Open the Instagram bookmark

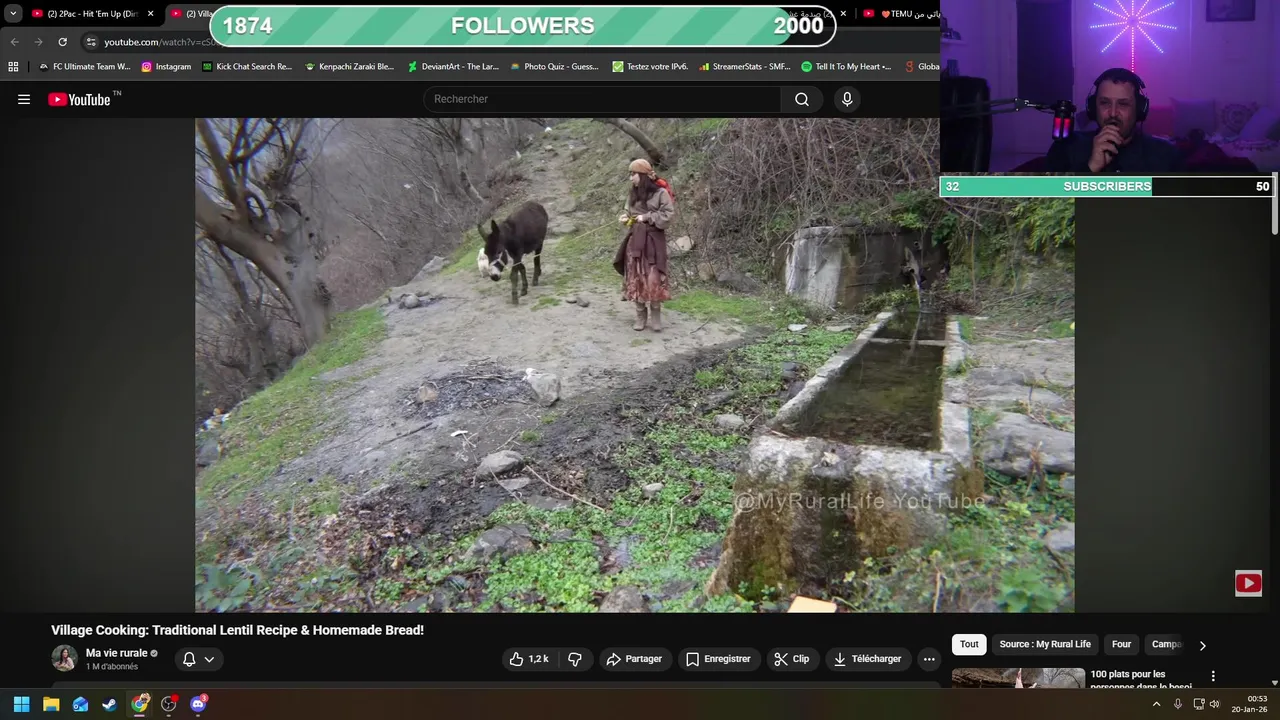(166, 67)
